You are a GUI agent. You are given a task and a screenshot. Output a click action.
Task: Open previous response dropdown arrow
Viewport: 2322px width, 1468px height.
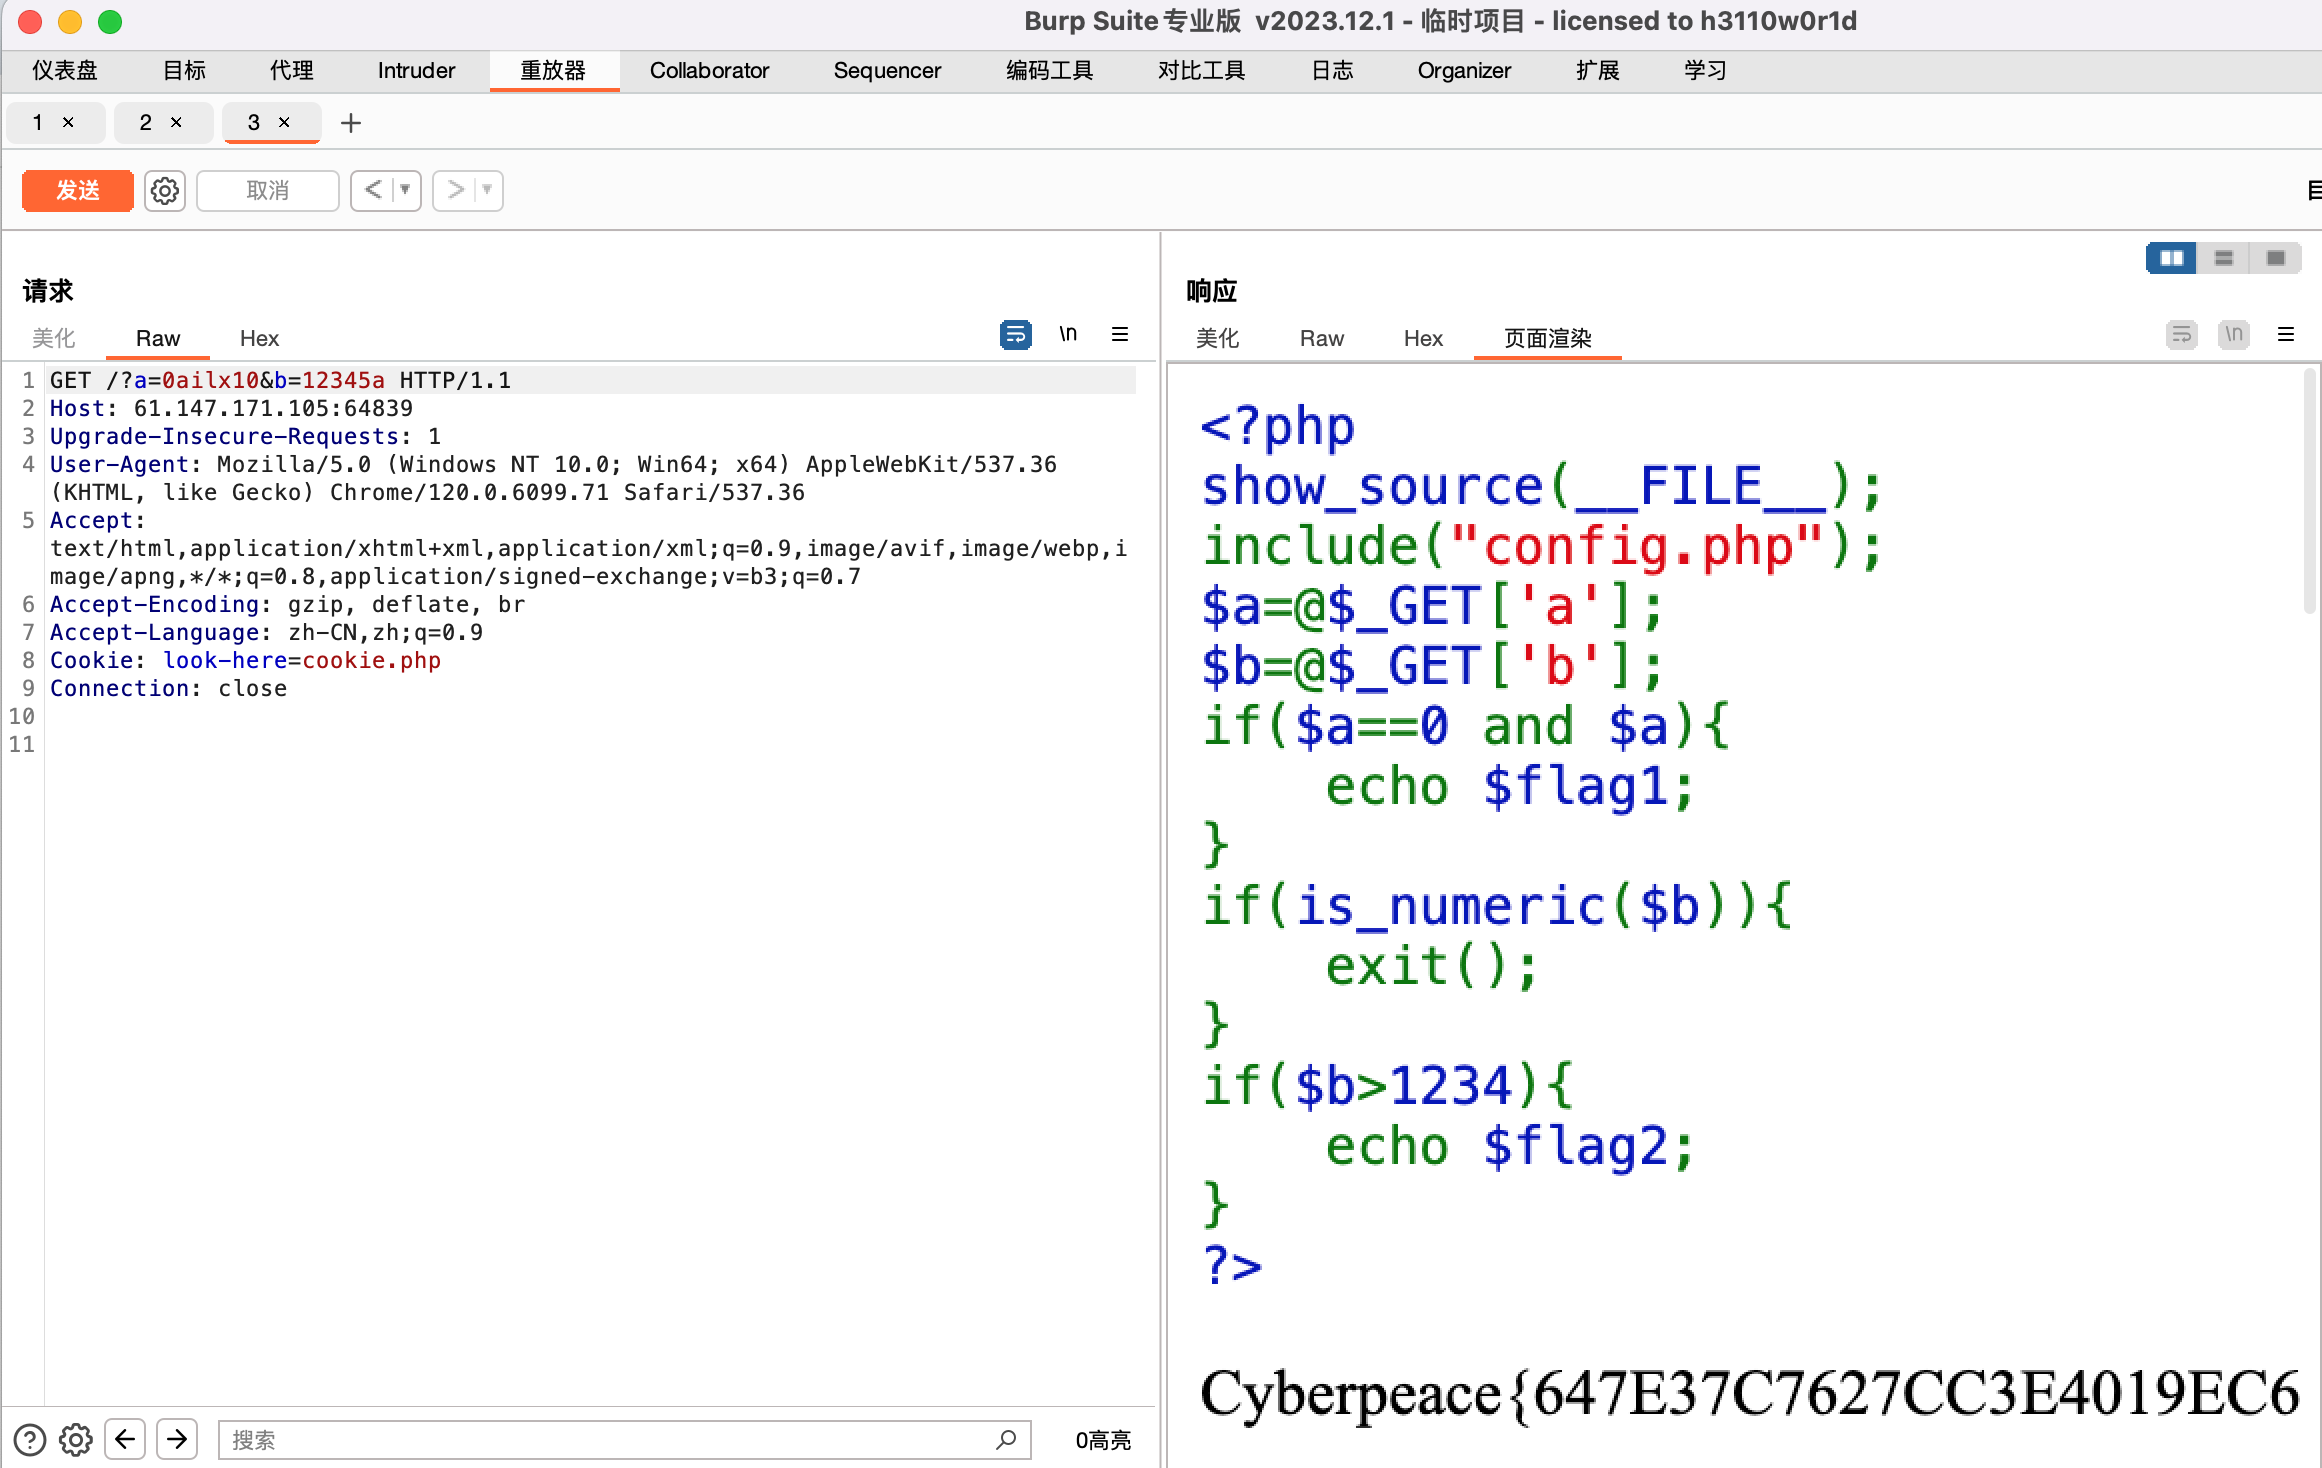point(404,190)
